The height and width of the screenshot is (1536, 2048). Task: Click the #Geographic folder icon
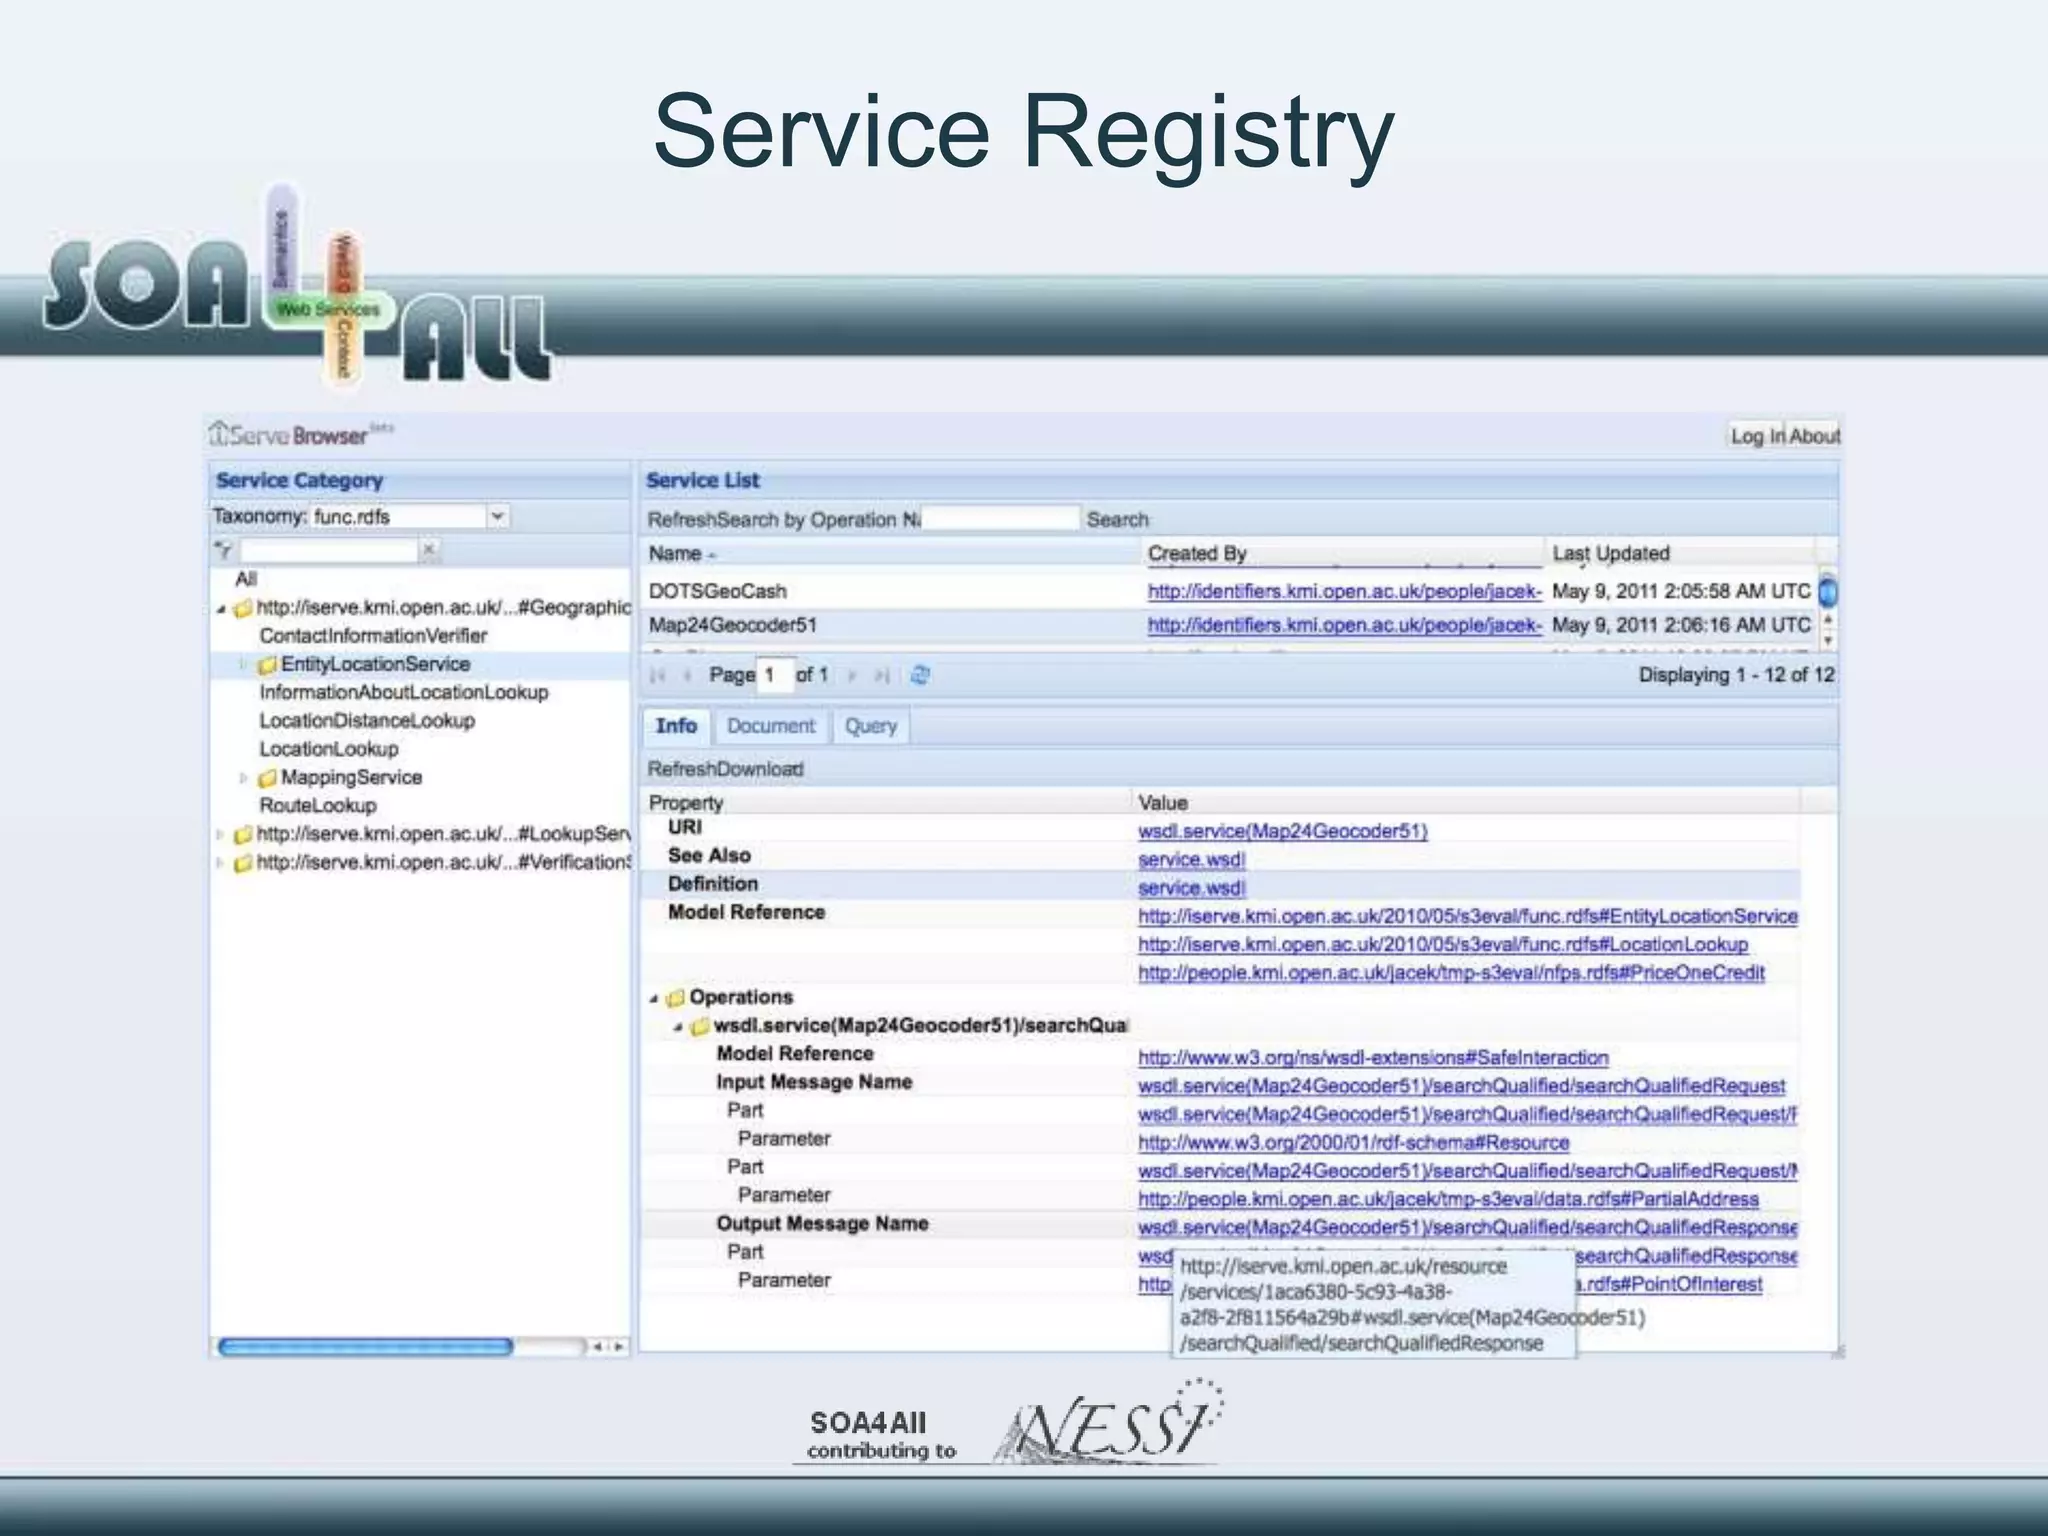243,608
